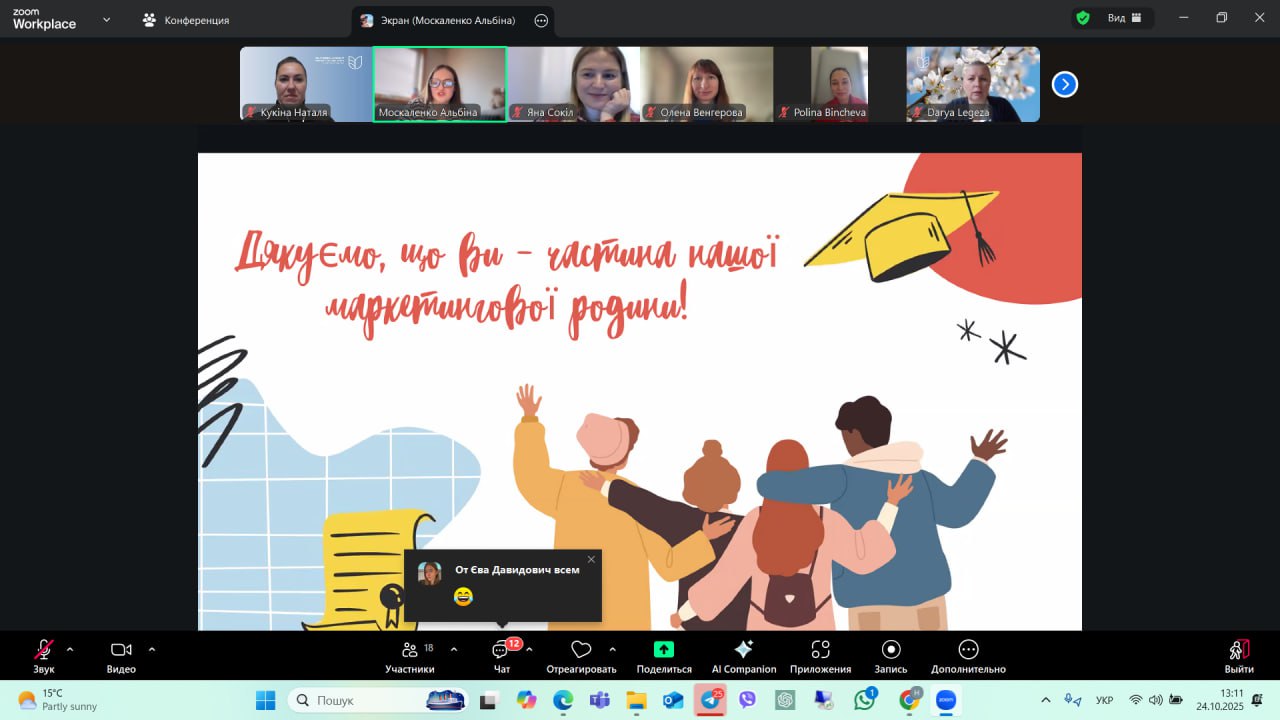The width and height of the screenshot is (1280, 720).
Task: Open Wi-Fi network settings in the tray
Action: click(1135, 700)
